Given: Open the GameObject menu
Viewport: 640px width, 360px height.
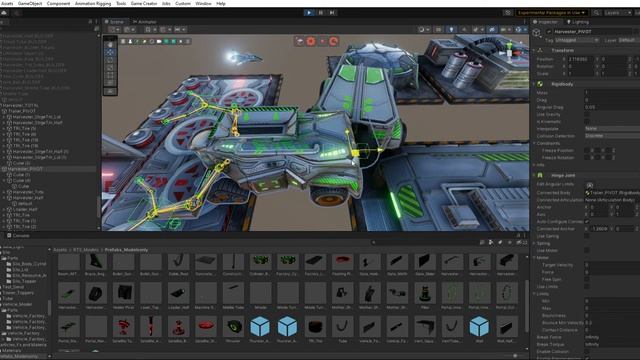Looking at the screenshot, I should point(30,3).
